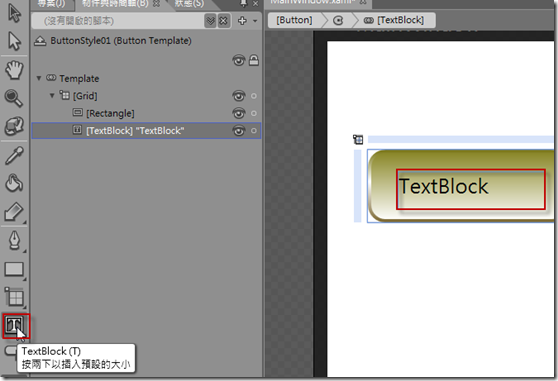558x381 pixels.
Task: Click the [Button] breadcrumb
Action: 294,20
